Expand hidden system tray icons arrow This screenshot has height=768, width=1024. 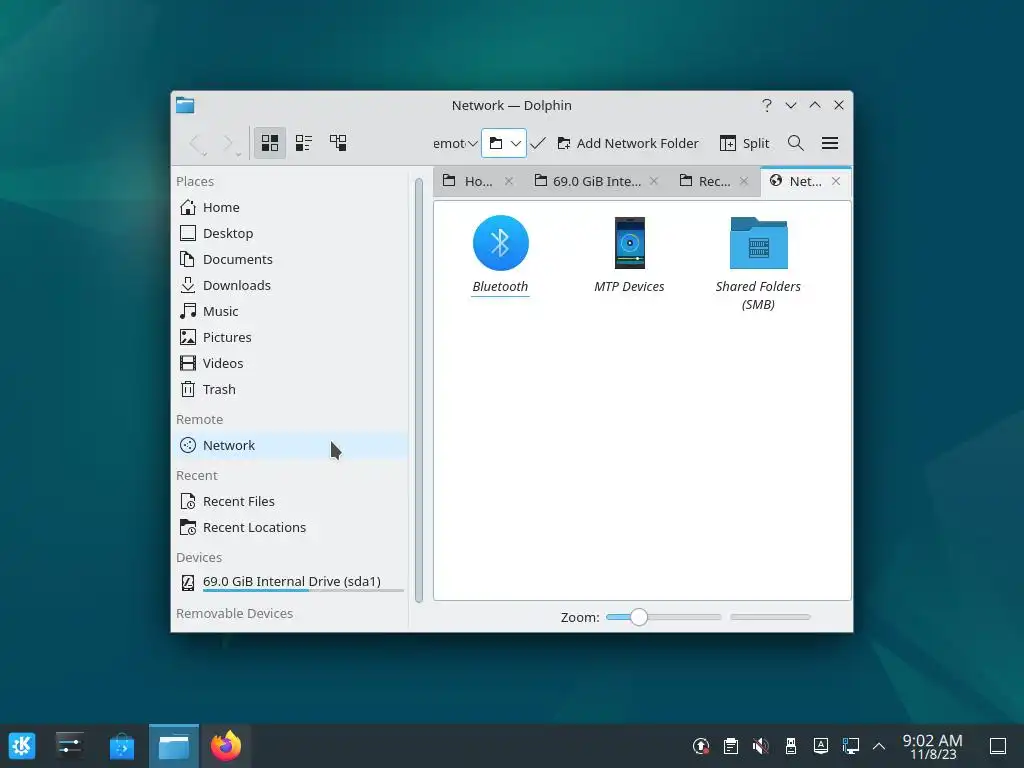879,746
